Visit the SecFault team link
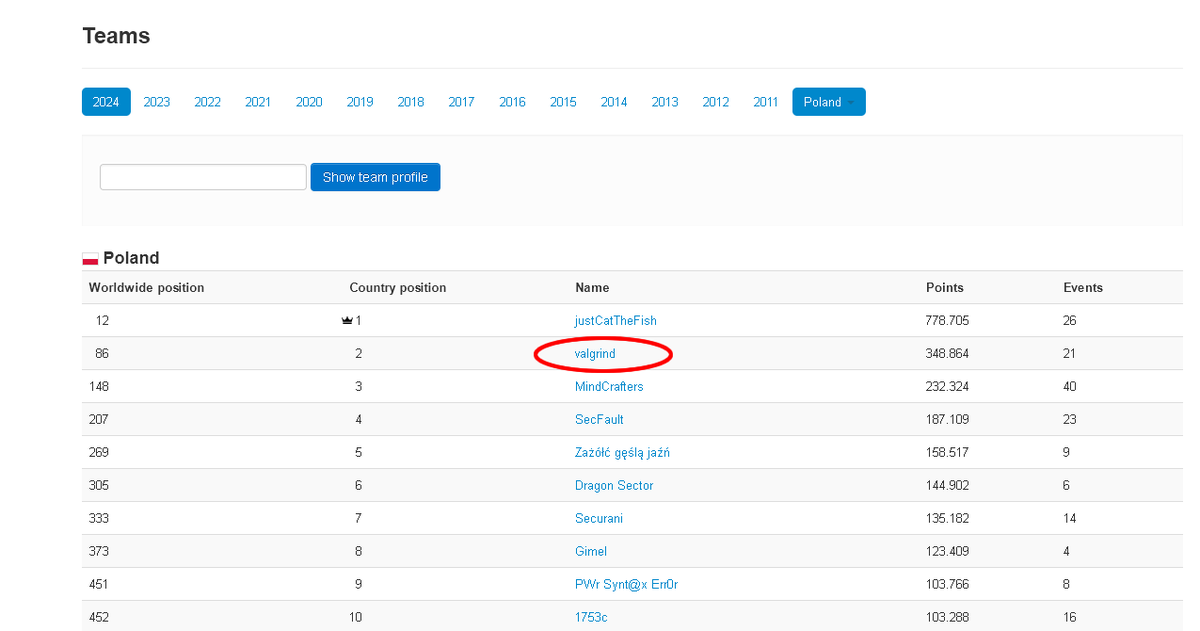The width and height of the screenshot is (1200, 631). coord(599,420)
